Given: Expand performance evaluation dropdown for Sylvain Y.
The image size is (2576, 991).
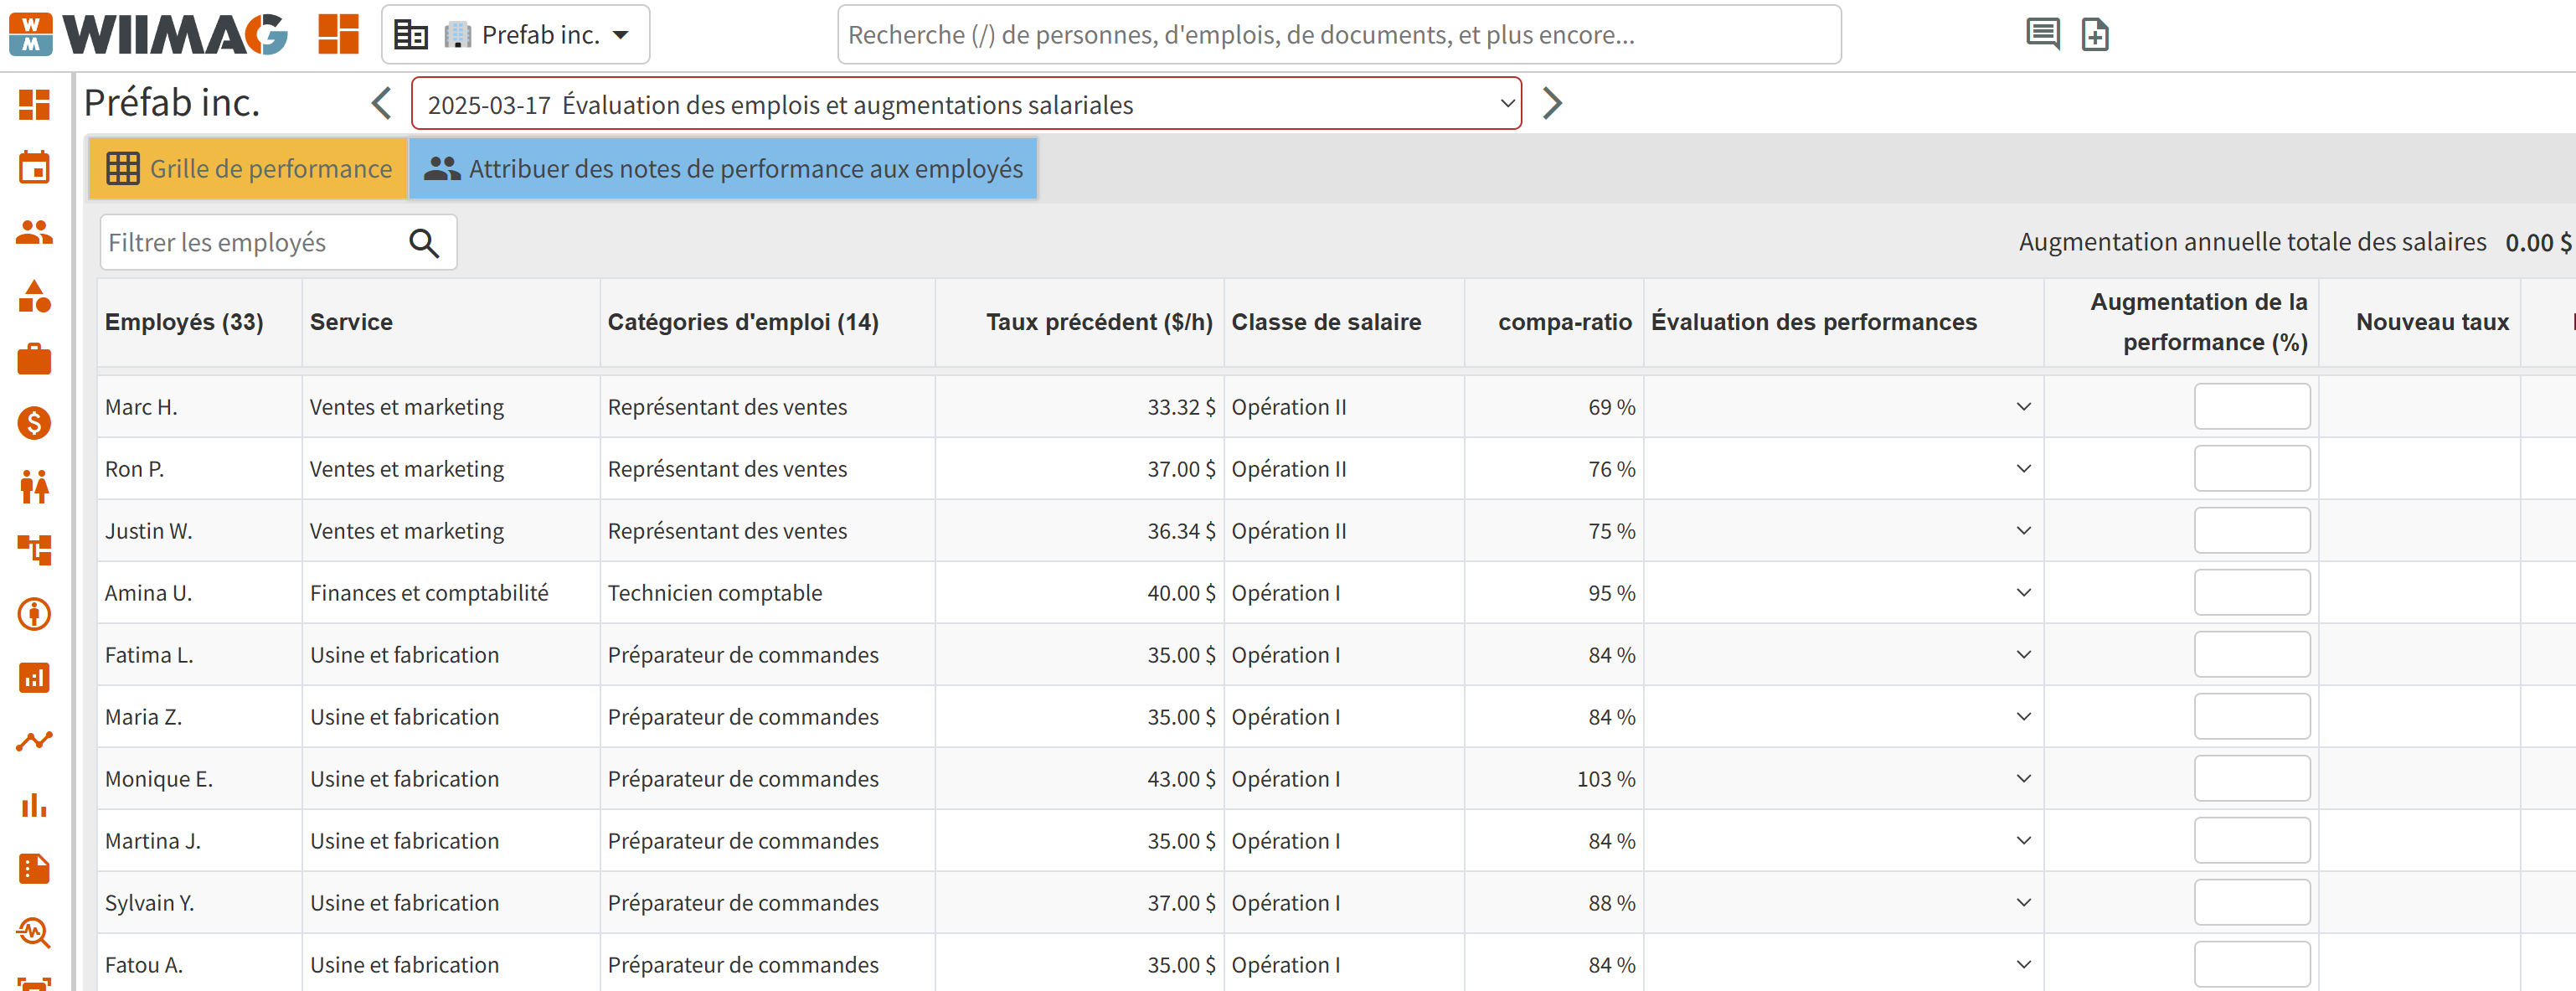Looking at the screenshot, I should click(2023, 903).
